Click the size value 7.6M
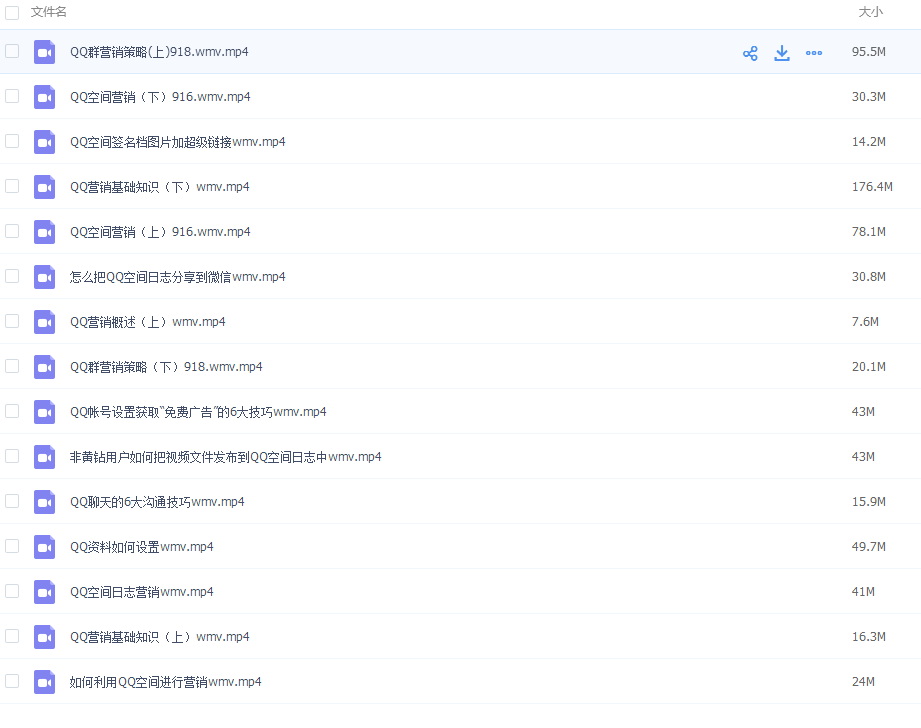Viewport: 921px width, 728px height. click(865, 322)
